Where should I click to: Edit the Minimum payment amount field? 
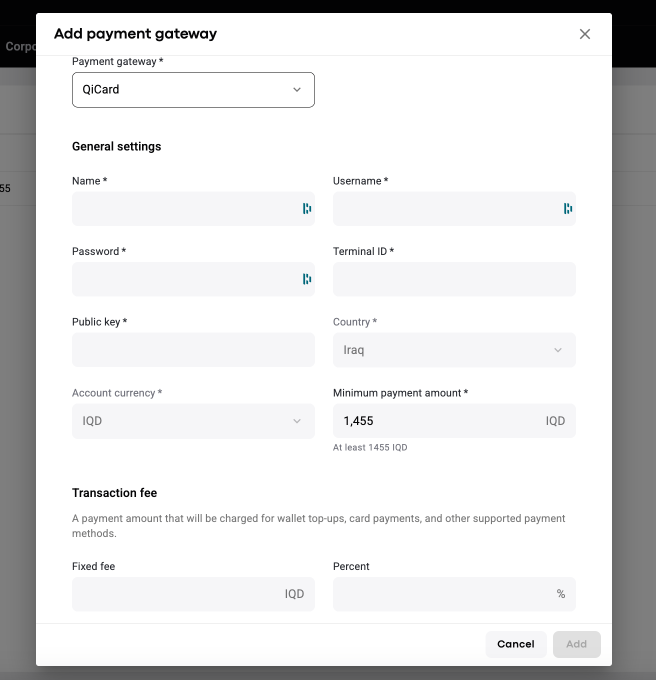coord(435,421)
